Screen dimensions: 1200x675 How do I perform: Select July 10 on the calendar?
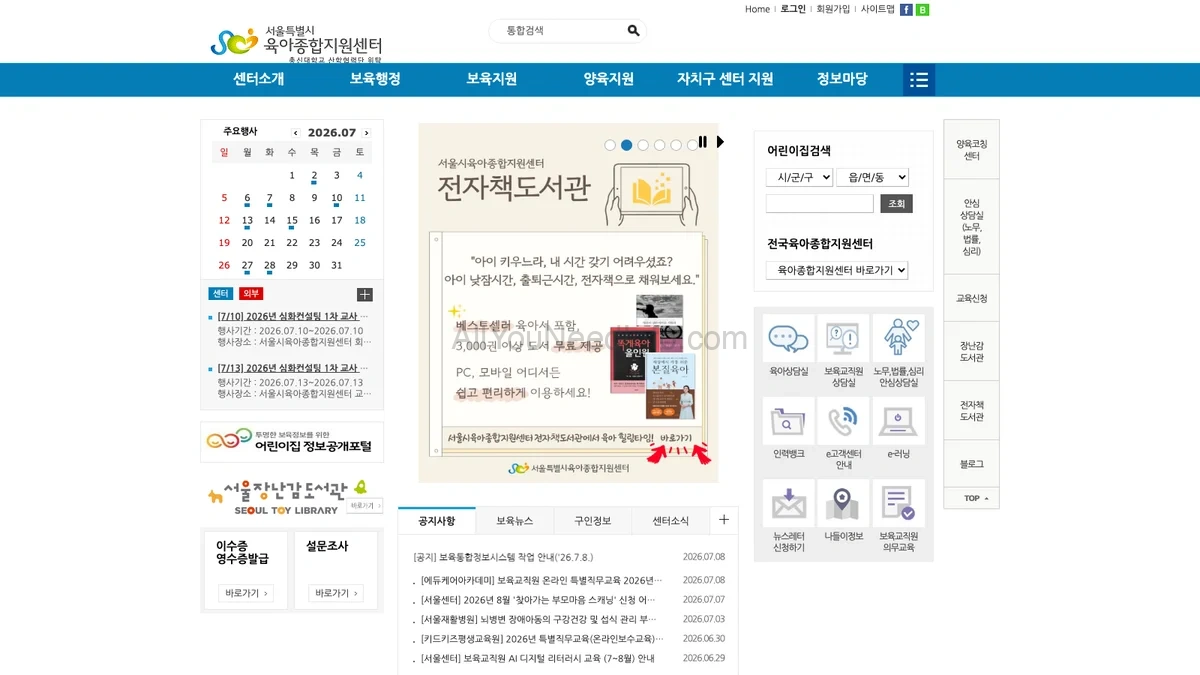pos(337,198)
